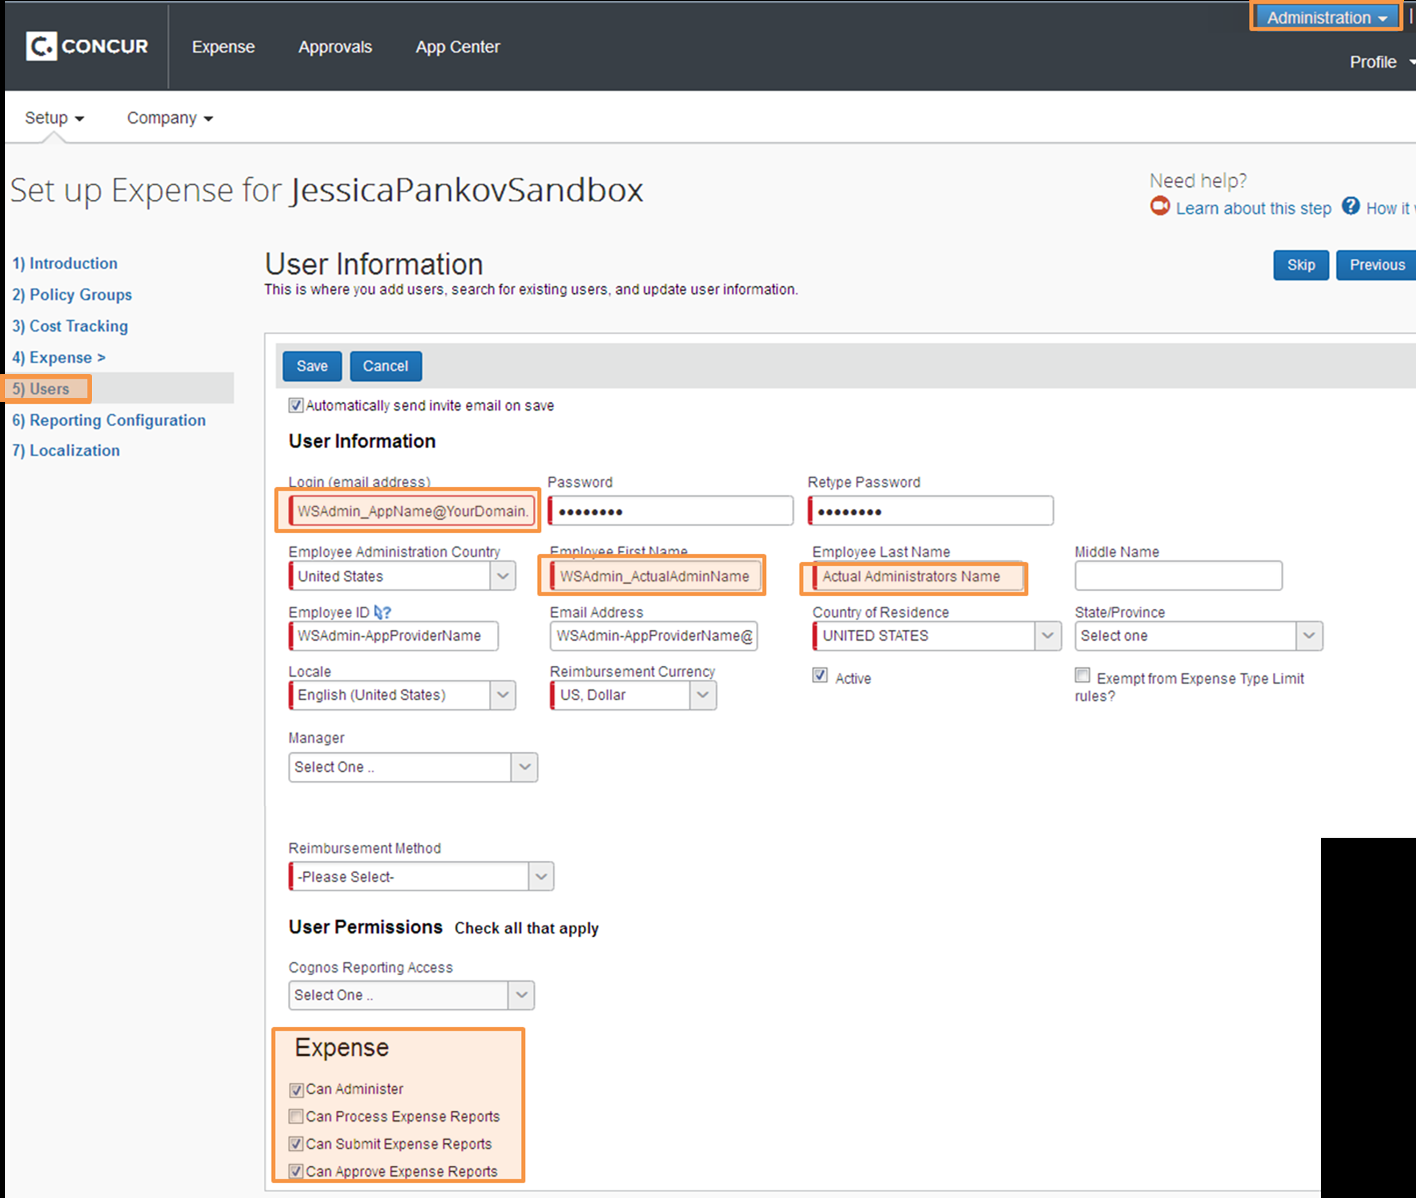Click the Employee ID field
The image size is (1416, 1198).
click(x=393, y=636)
